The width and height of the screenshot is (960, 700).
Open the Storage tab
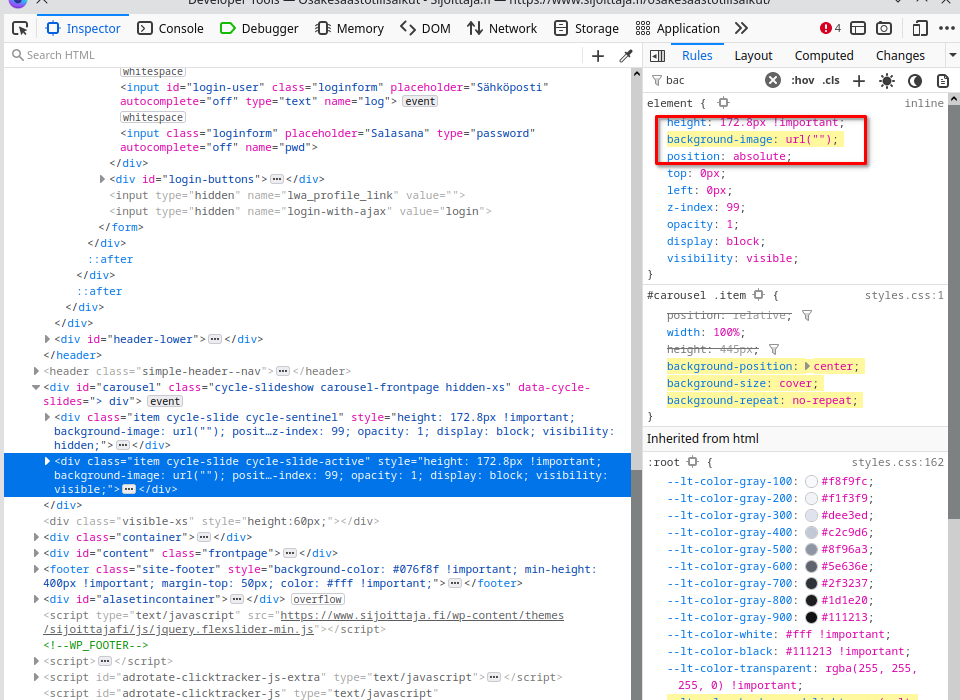tap(586, 28)
